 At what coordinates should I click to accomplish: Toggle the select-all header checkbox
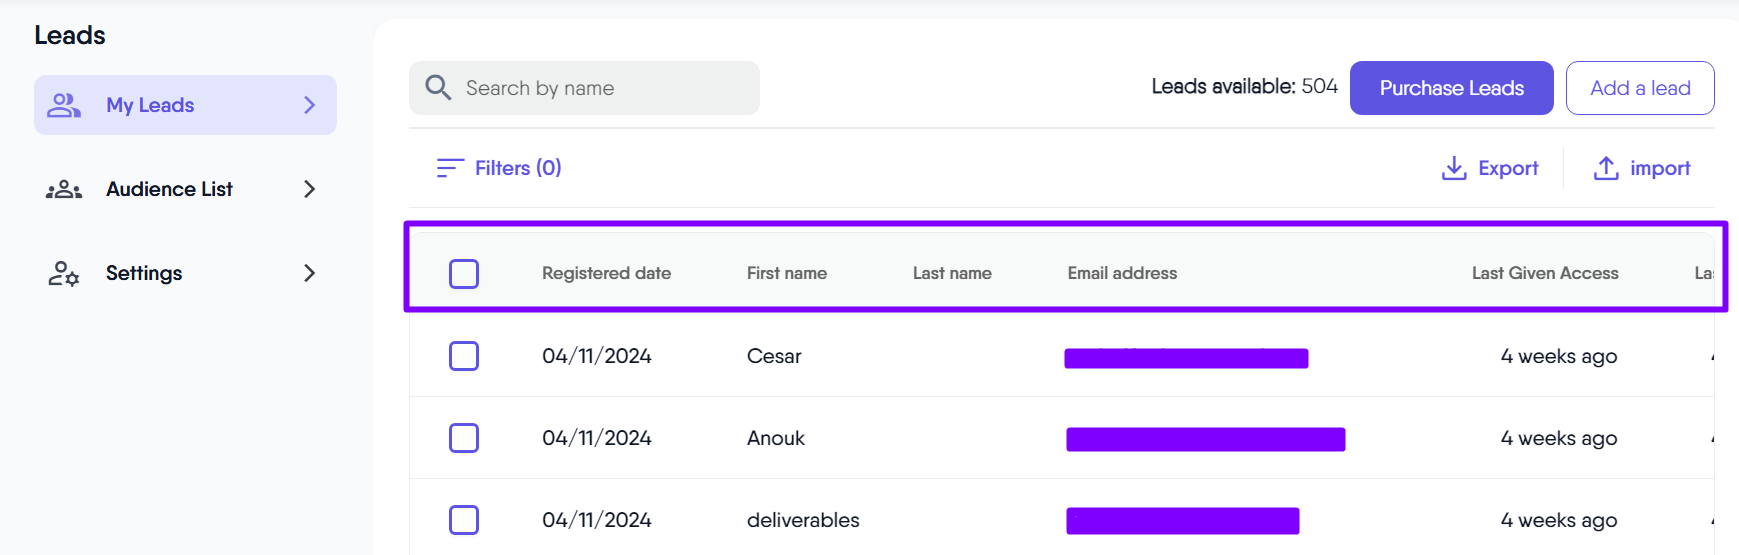pyautogui.click(x=464, y=273)
